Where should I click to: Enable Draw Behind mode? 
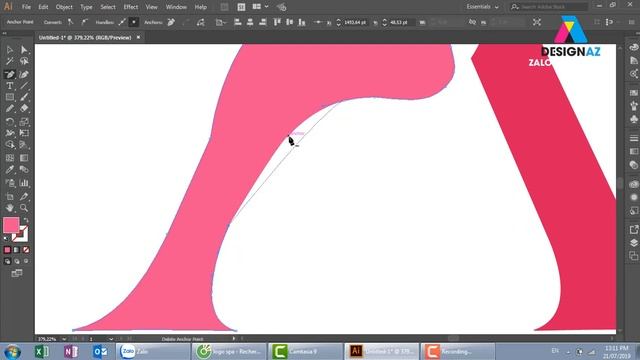tap(17, 261)
